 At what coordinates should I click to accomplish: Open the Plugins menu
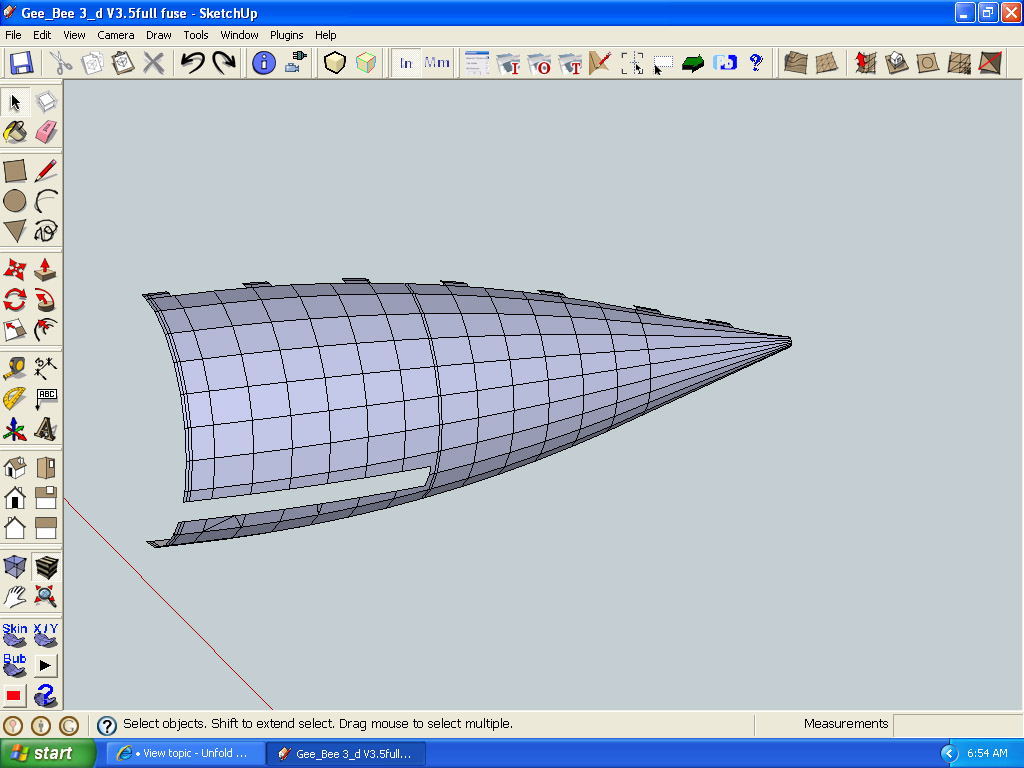pyautogui.click(x=286, y=35)
